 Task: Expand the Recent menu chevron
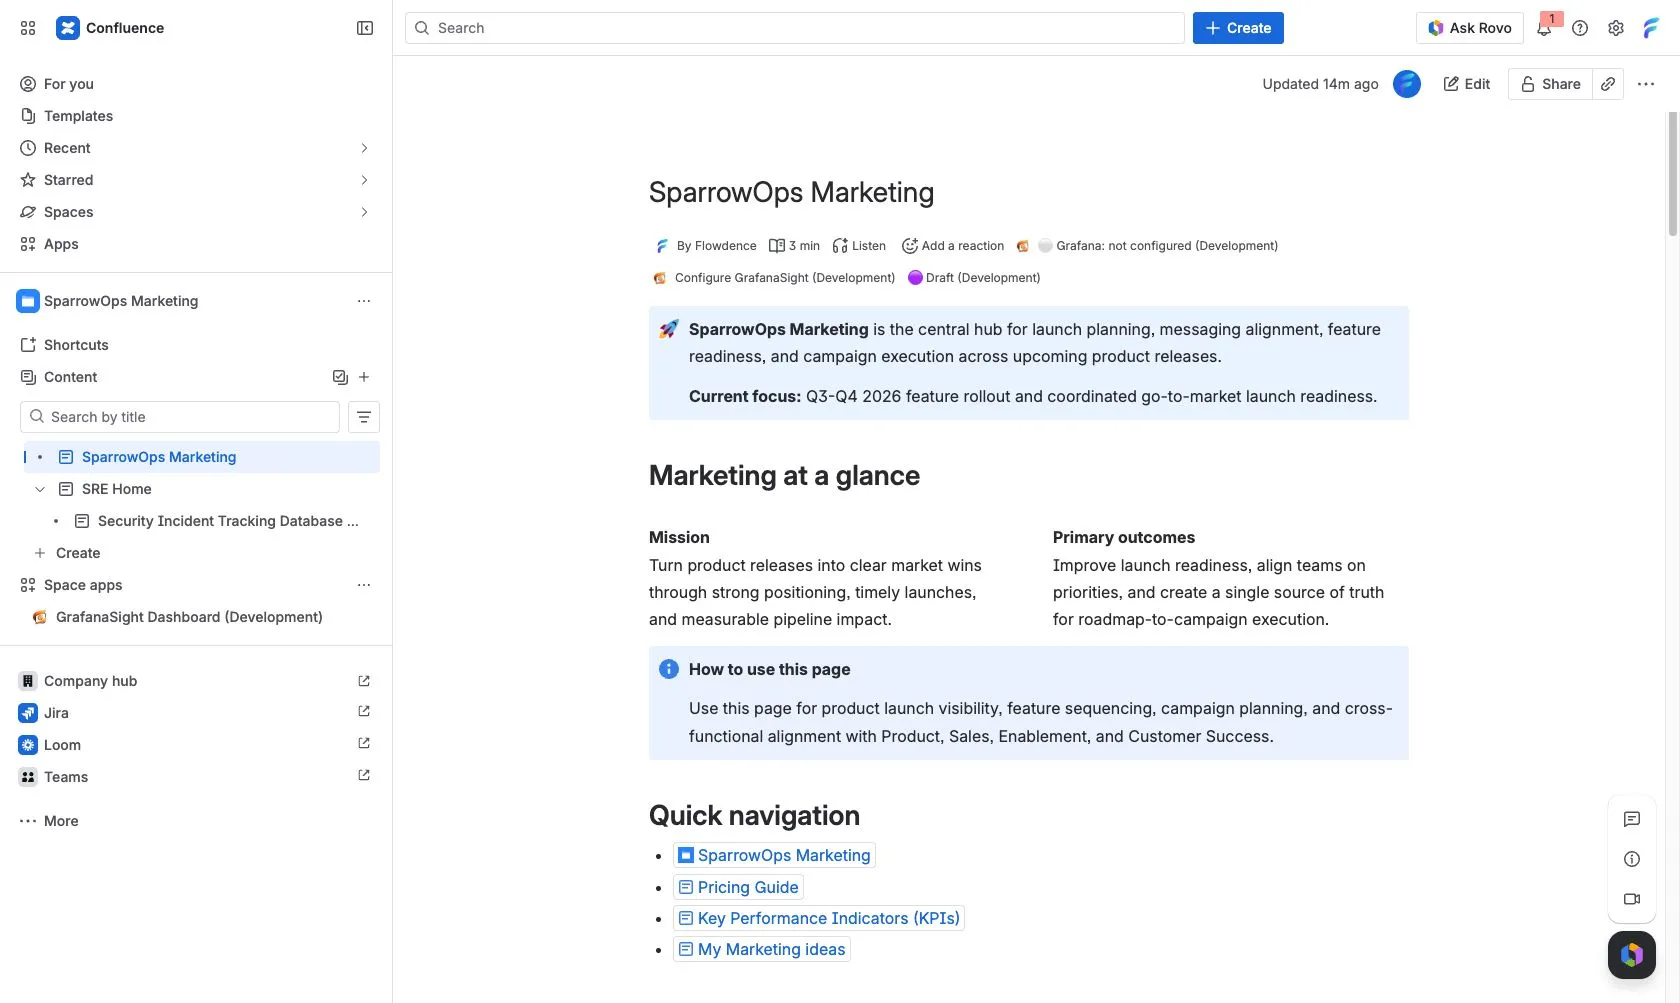(364, 148)
